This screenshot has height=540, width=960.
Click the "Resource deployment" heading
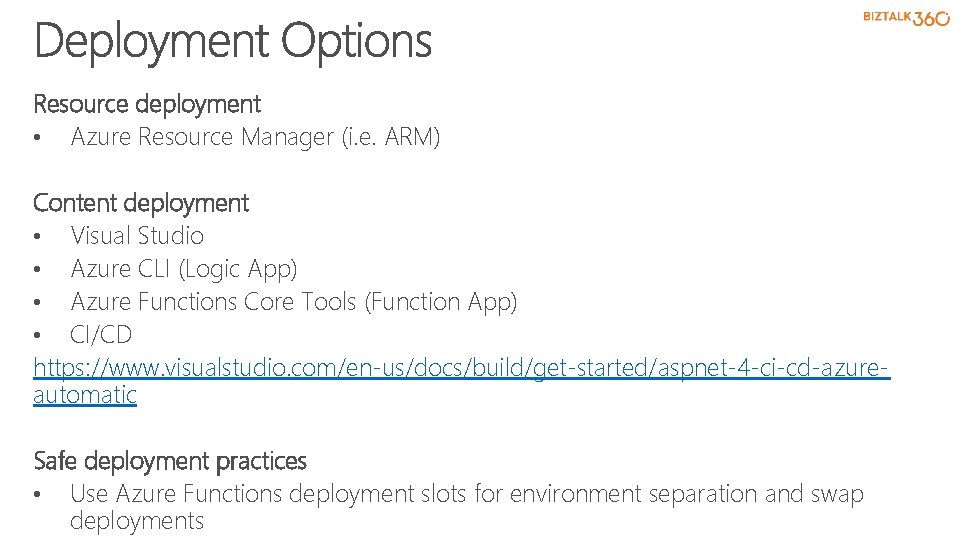147,104
